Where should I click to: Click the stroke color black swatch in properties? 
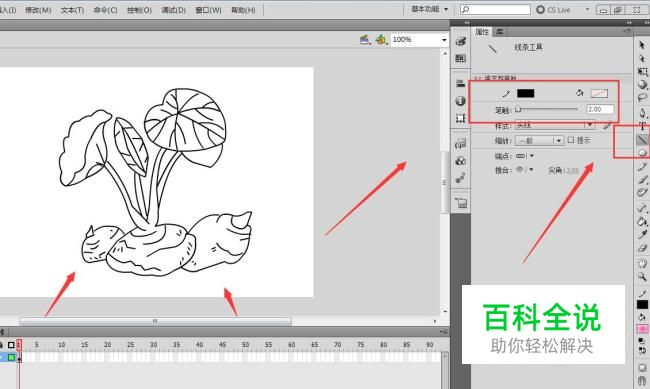point(525,93)
